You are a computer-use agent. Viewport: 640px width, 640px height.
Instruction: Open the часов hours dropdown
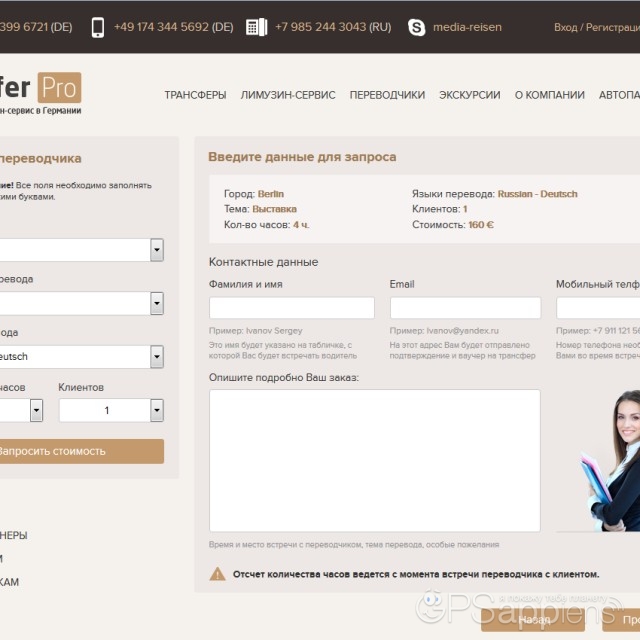[36, 410]
